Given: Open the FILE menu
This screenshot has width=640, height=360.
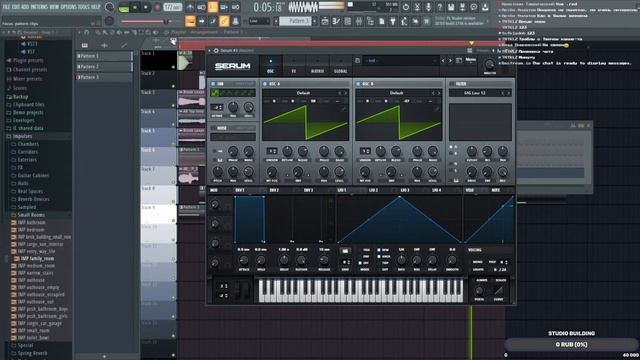Looking at the screenshot, I should click(x=7, y=7).
